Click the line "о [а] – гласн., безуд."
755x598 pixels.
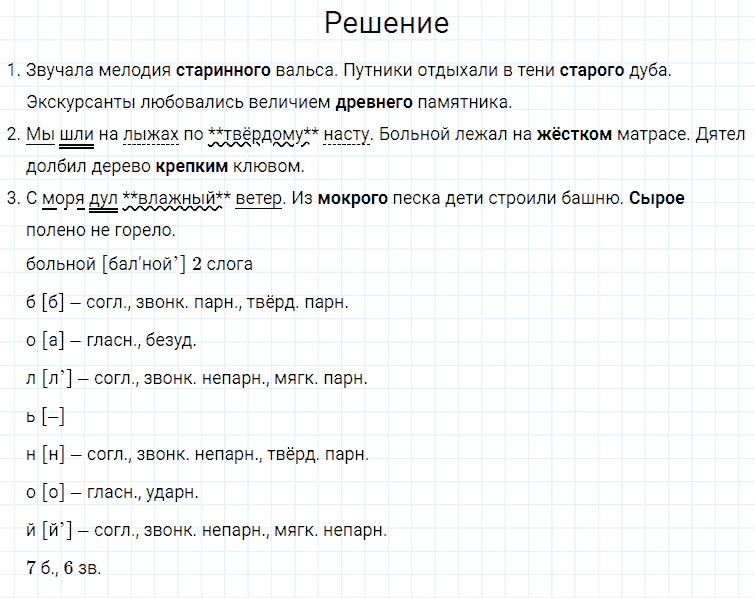(x=111, y=340)
